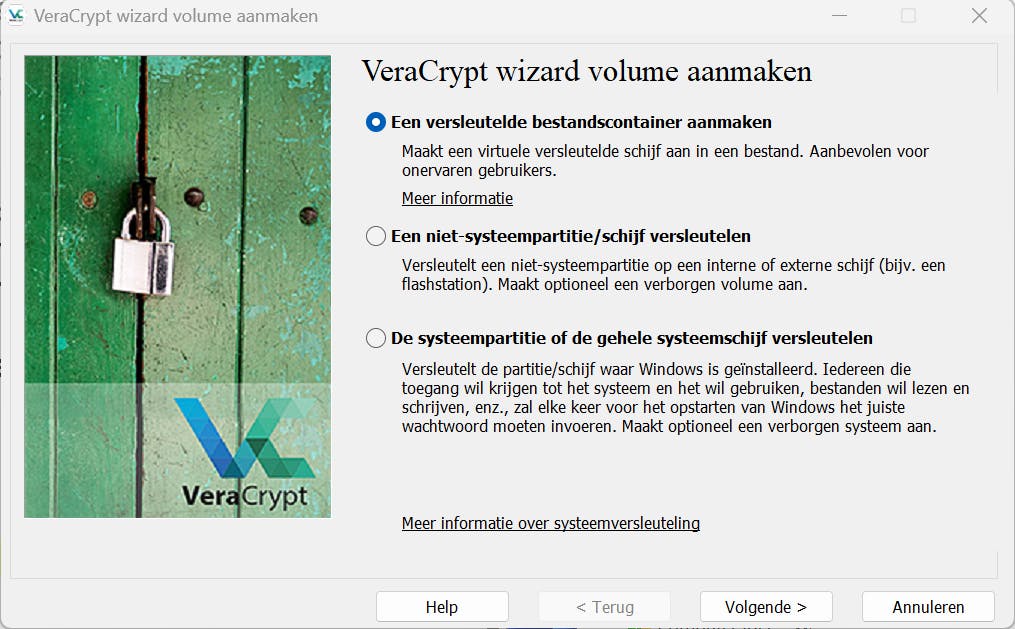The width and height of the screenshot is (1015, 629).
Task: Click the Help button
Action: click(441, 606)
